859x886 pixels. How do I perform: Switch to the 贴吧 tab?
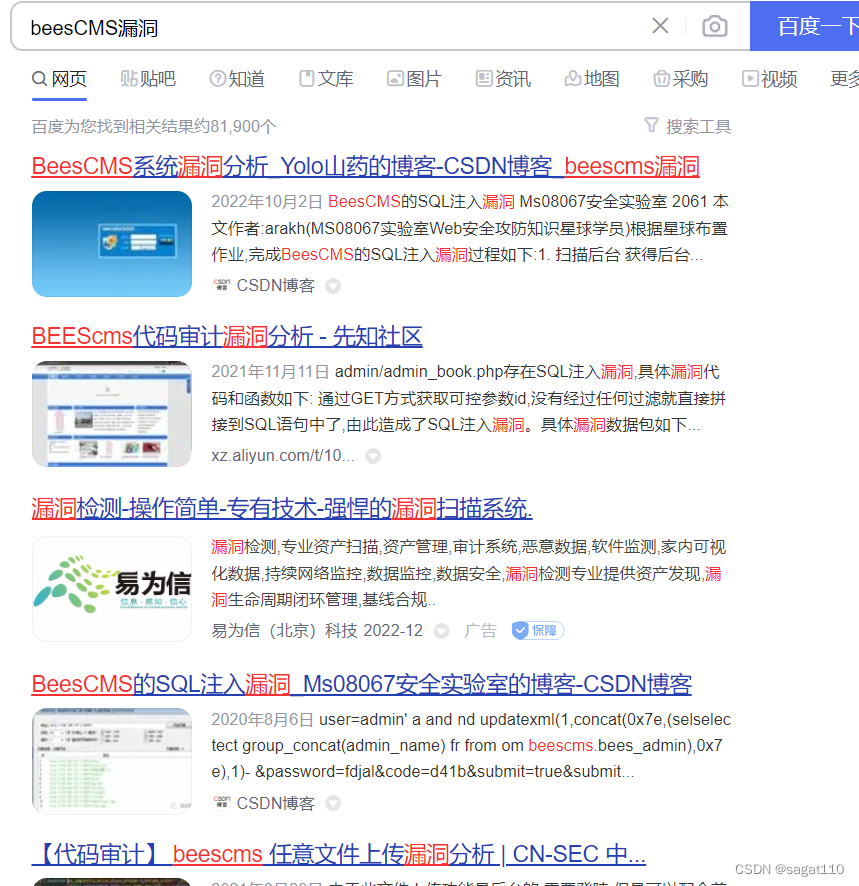(148, 79)
